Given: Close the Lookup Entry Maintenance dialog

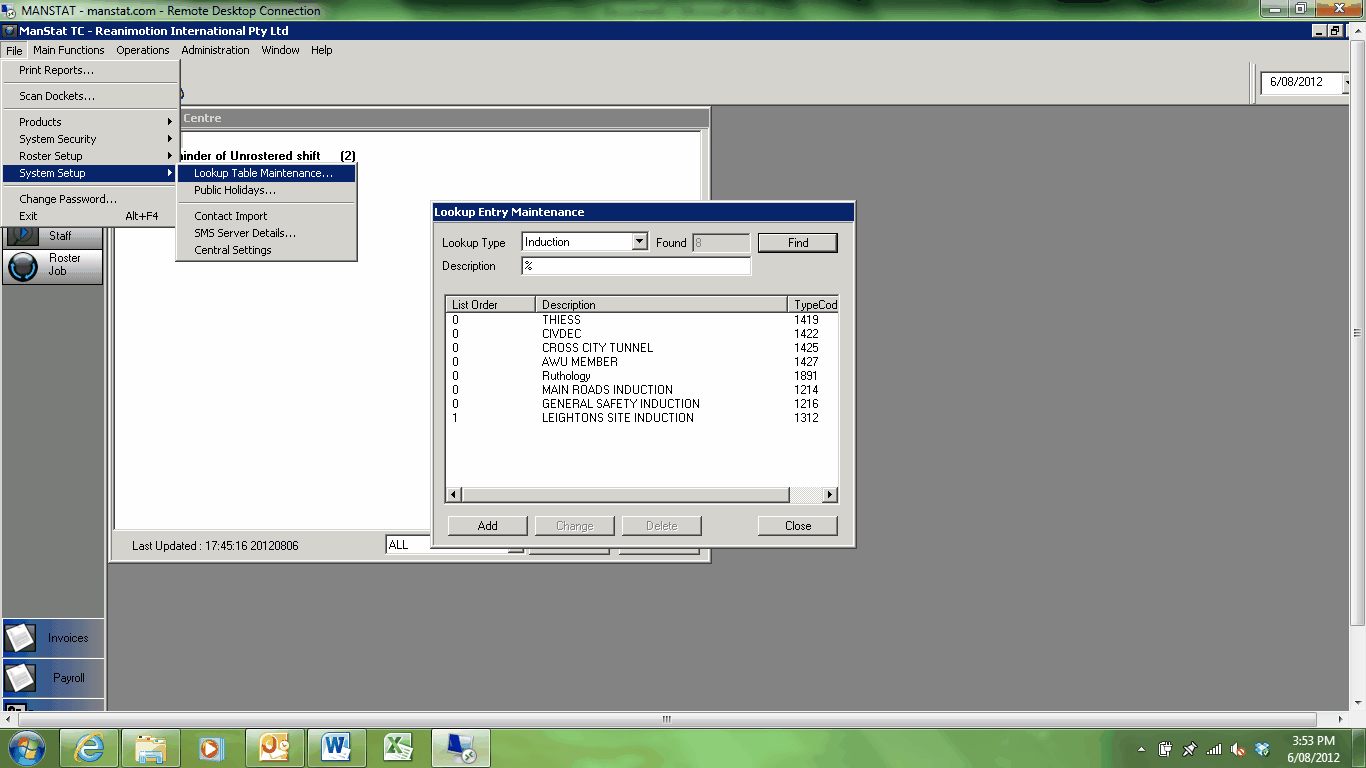Looking at the screenshot, I should point(797,526).
